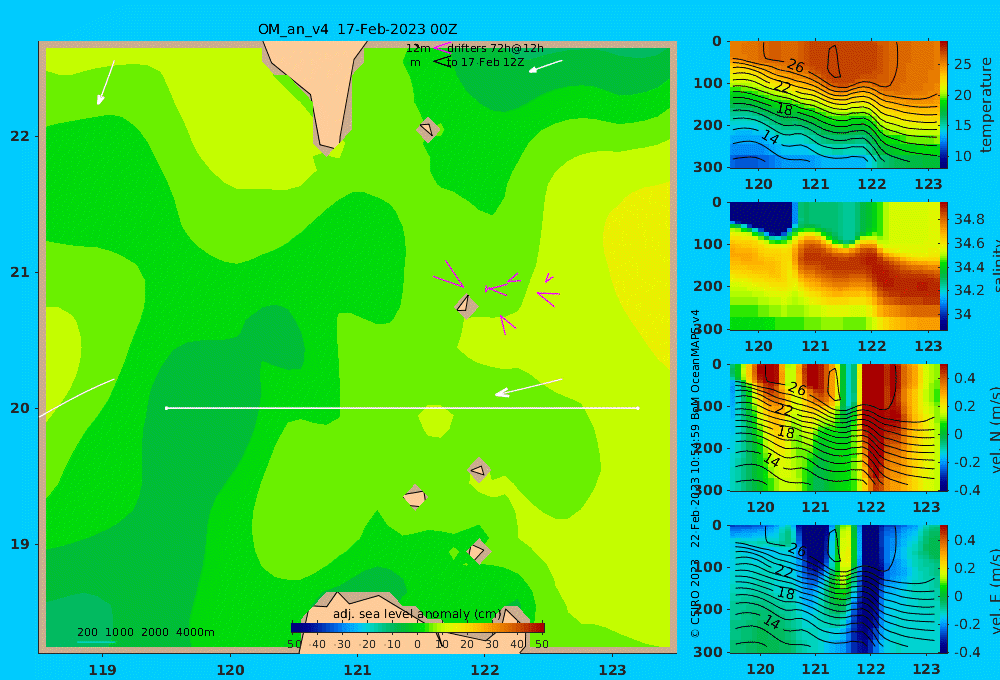Click the white arrow just above the transect line
This screenshot has width=1000, height=680.
(x=529, y=388)
